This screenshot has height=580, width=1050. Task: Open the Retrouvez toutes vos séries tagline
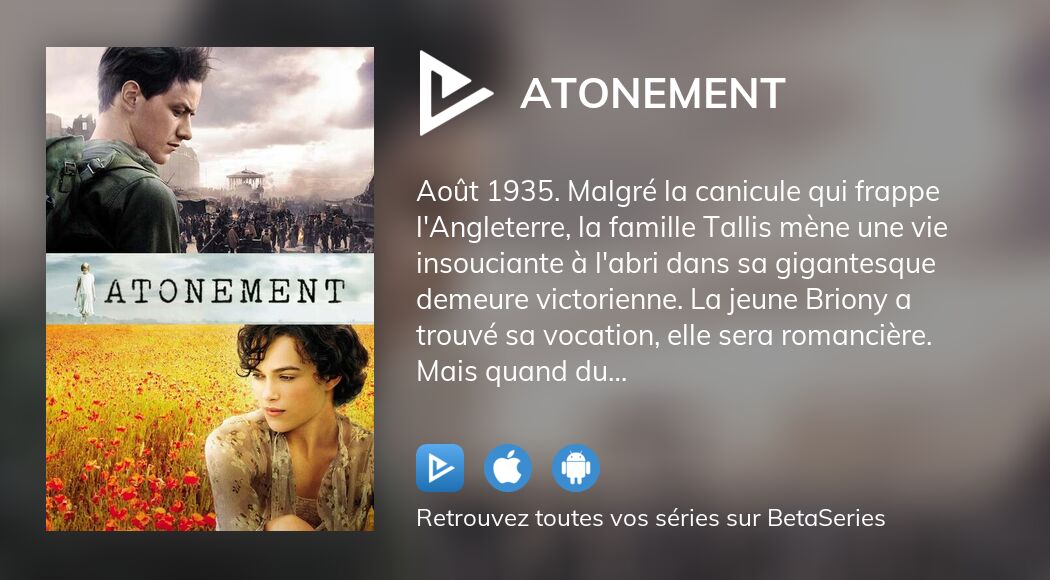point(650,518)
